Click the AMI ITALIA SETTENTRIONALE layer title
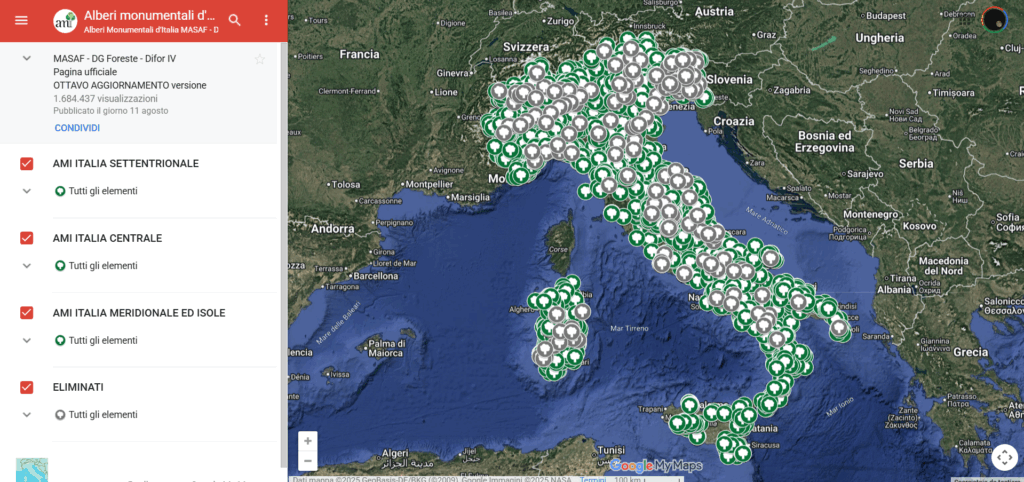This screenshot has width=1024, height=482. tap(126, 163)
